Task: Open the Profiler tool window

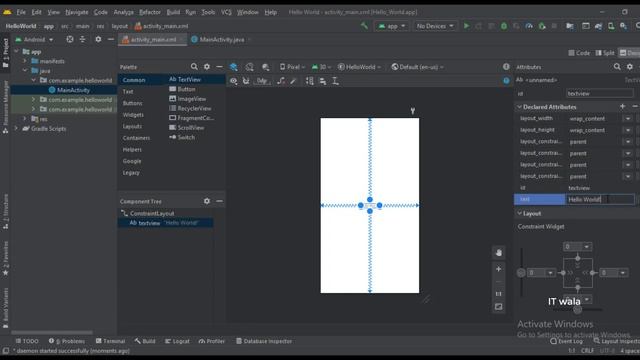Action: point(212,341)
